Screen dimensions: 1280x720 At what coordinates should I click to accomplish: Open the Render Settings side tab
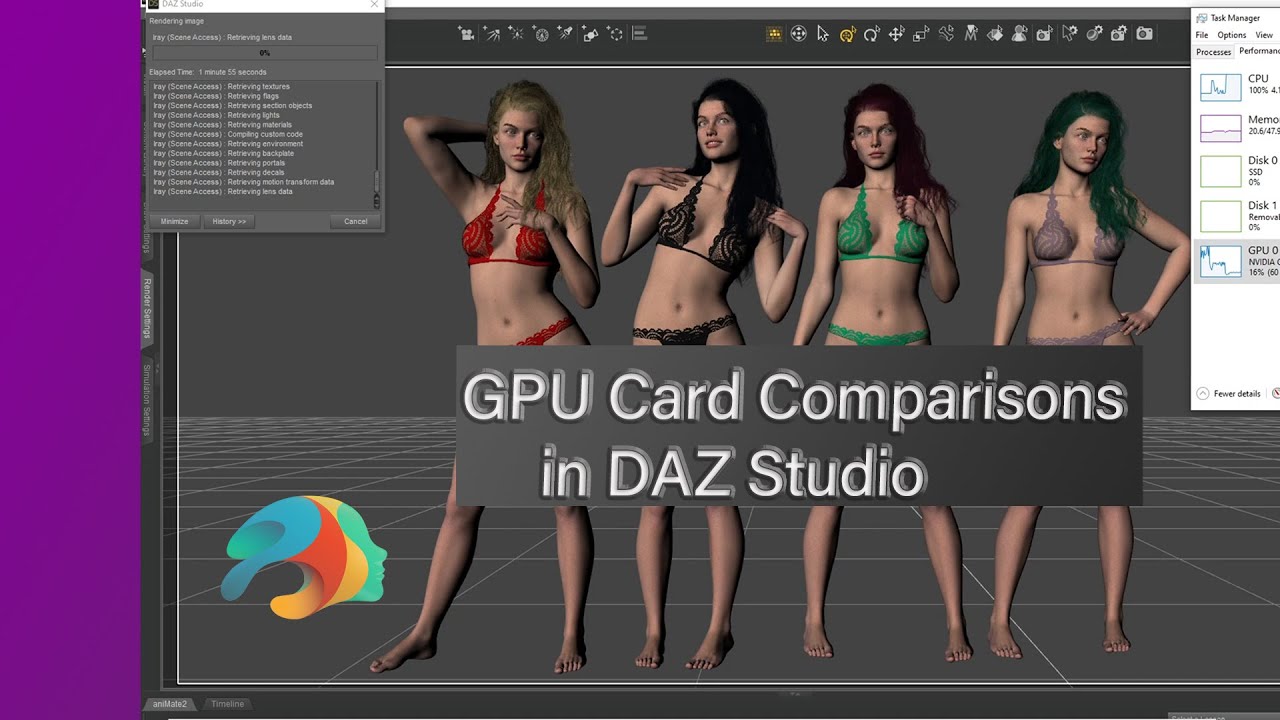[147, 309]
